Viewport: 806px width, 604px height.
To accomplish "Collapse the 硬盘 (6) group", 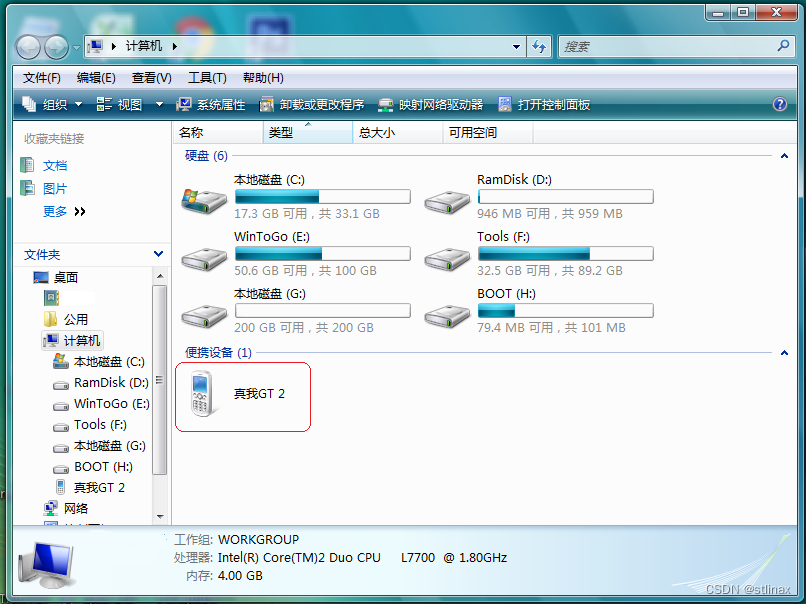I will tap(784, 156).
